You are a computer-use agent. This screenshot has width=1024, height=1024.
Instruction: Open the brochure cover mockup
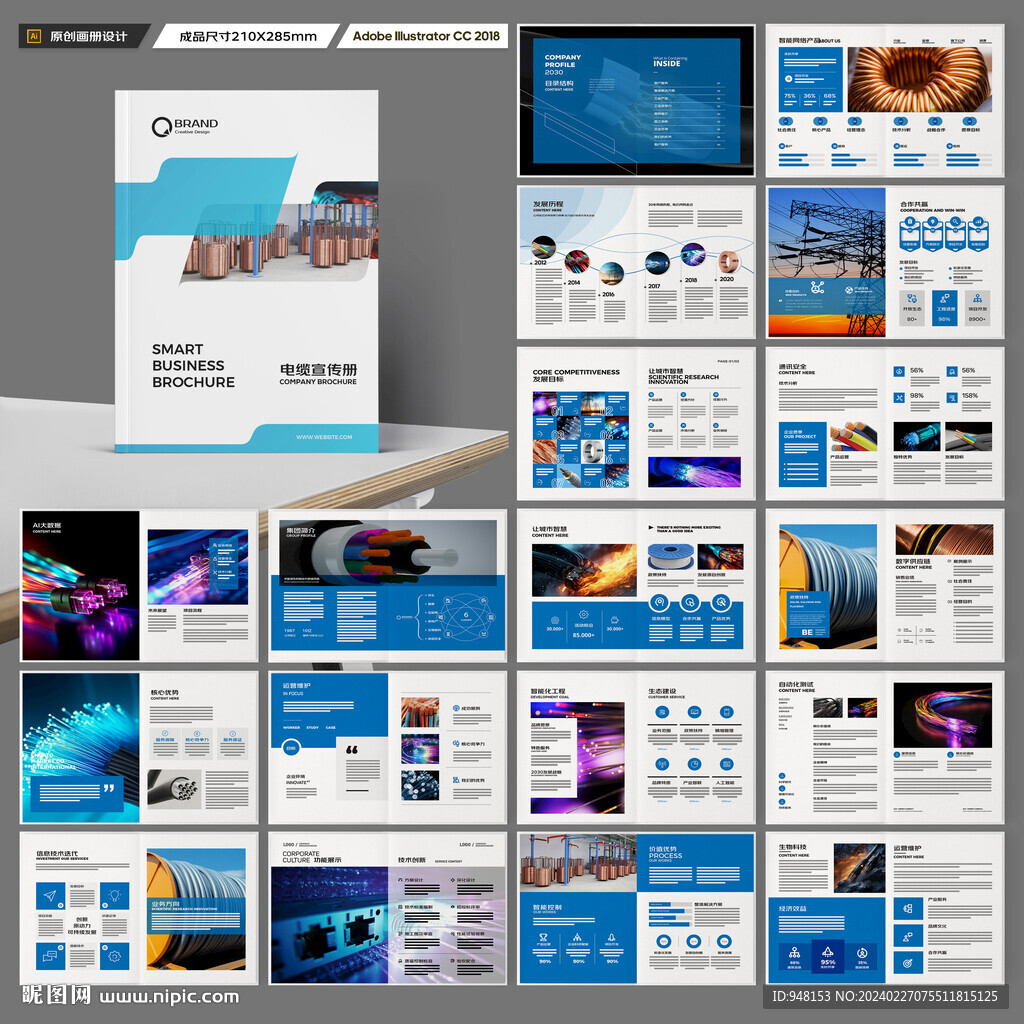[x=247, y=271]
